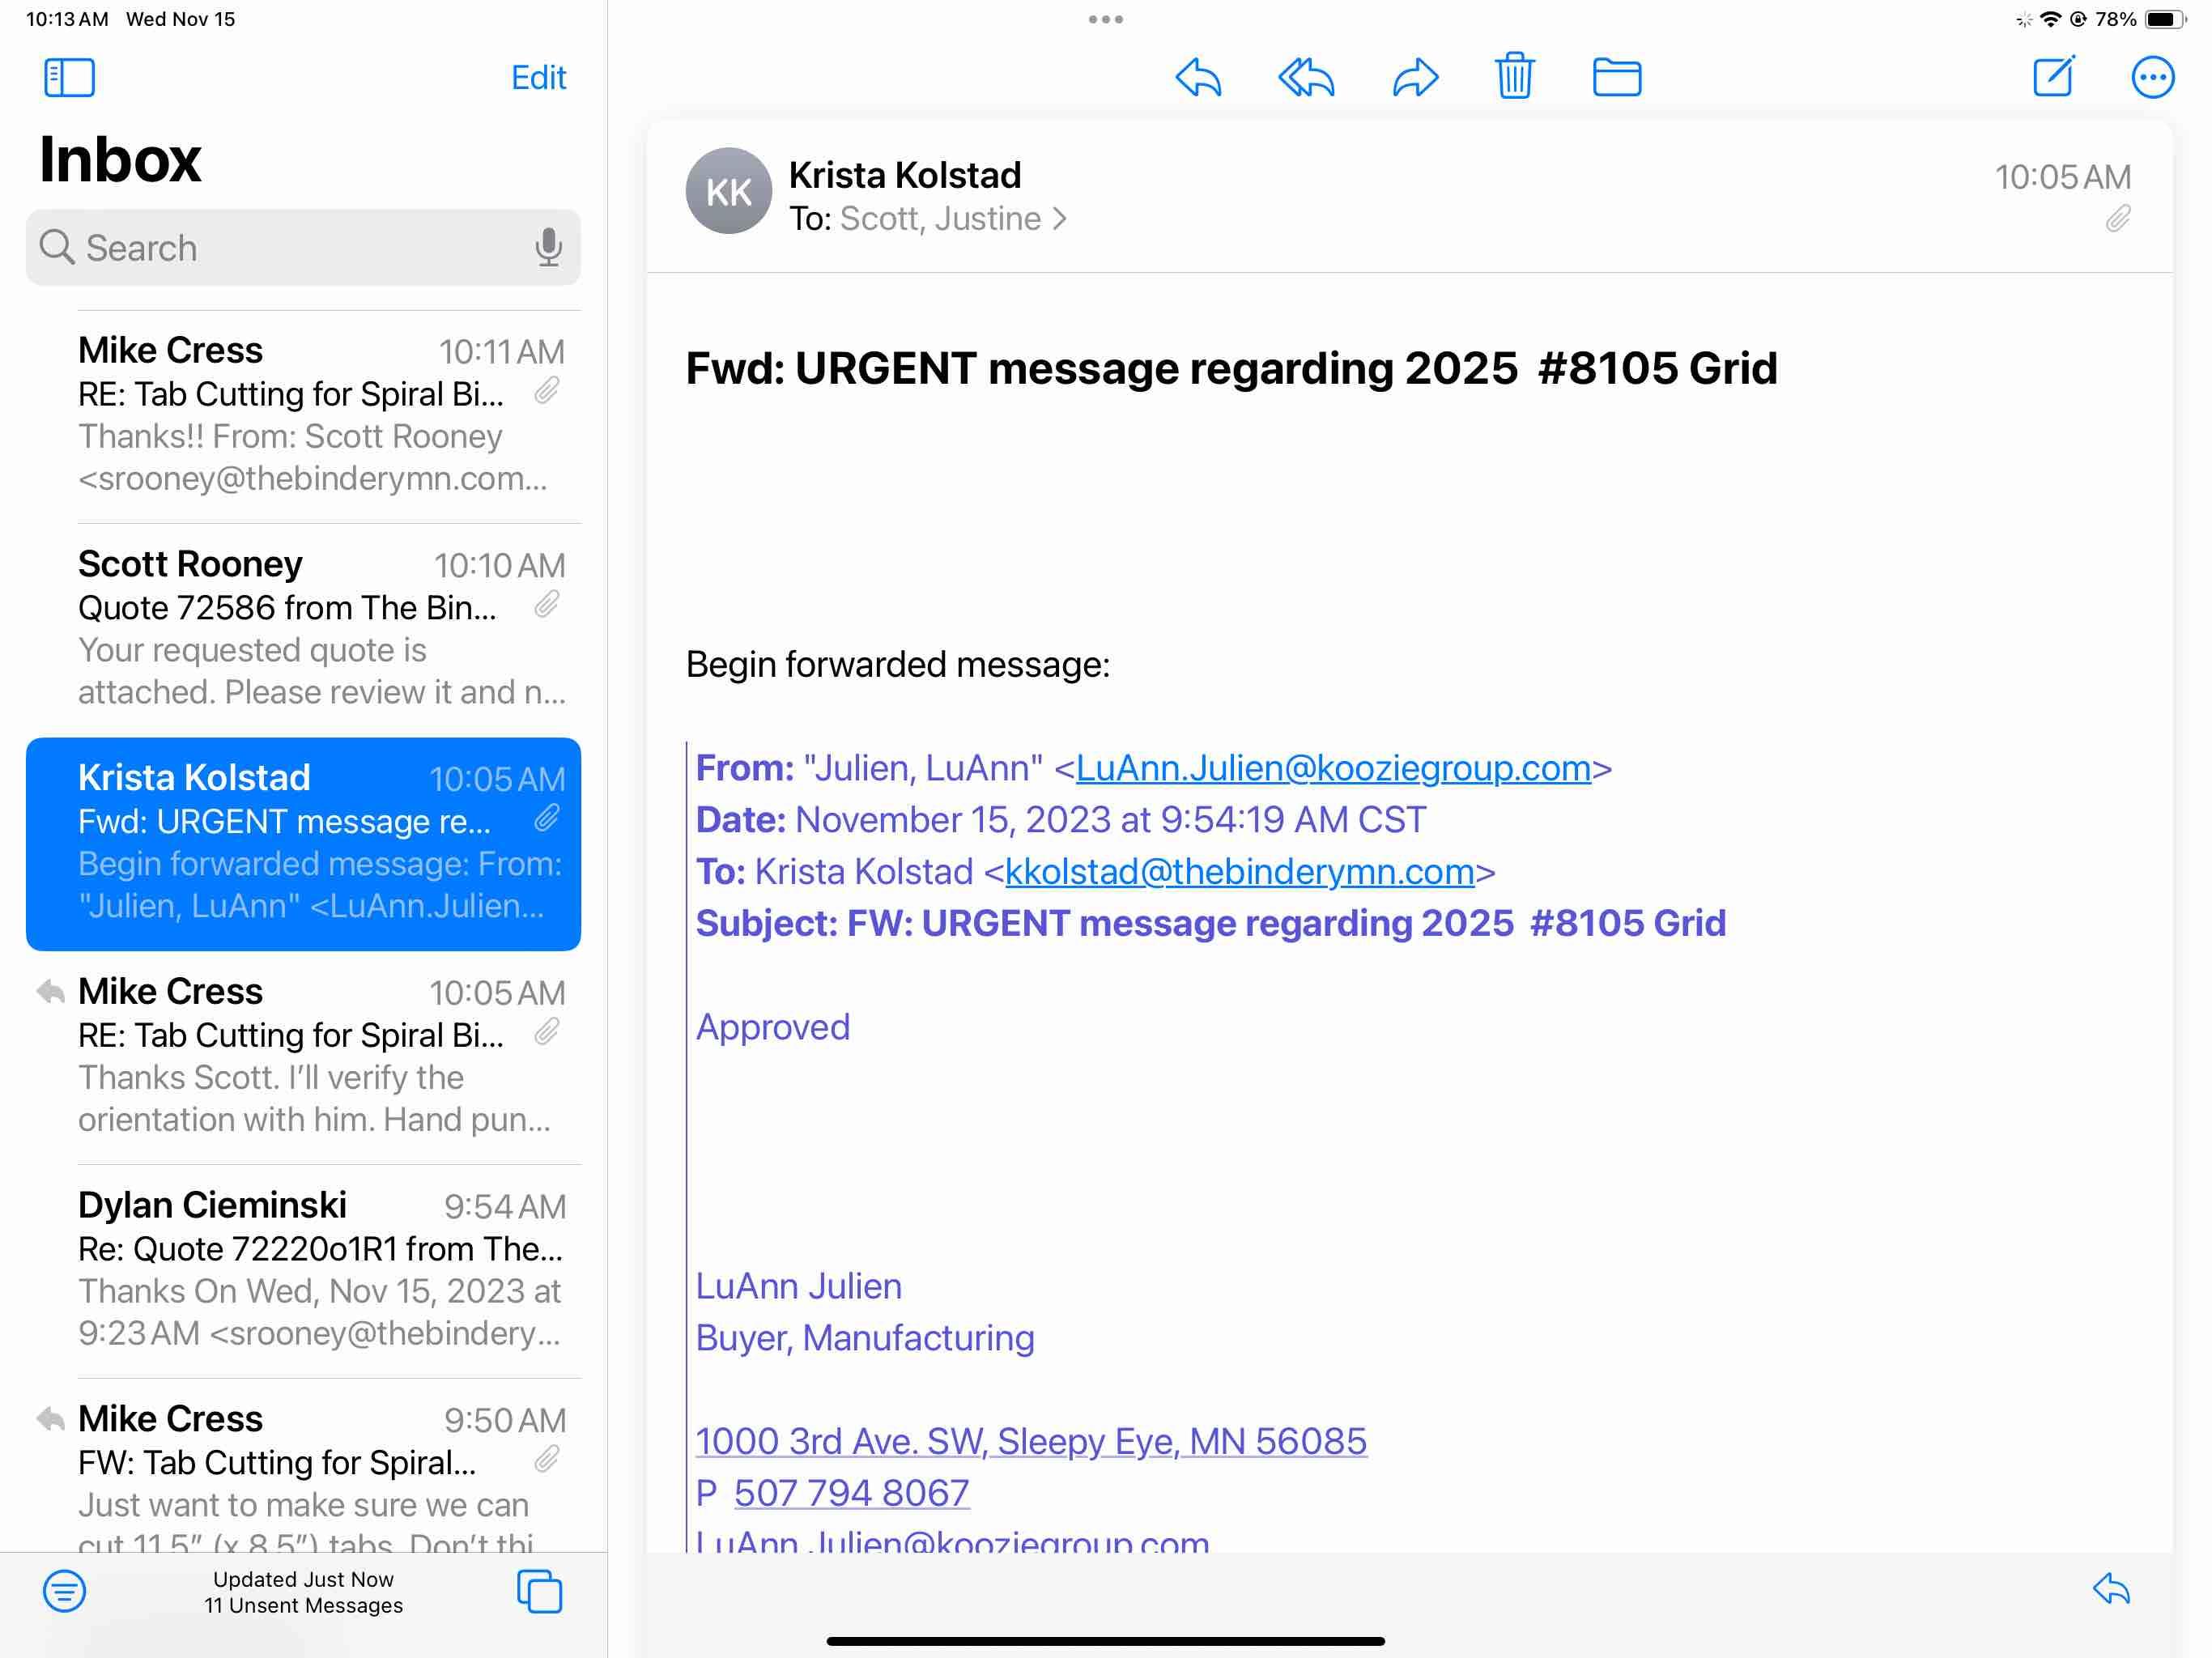Toggle the inbox message filter
The width and height of the screenshot is (2212, 1658).
(64, 1590)
